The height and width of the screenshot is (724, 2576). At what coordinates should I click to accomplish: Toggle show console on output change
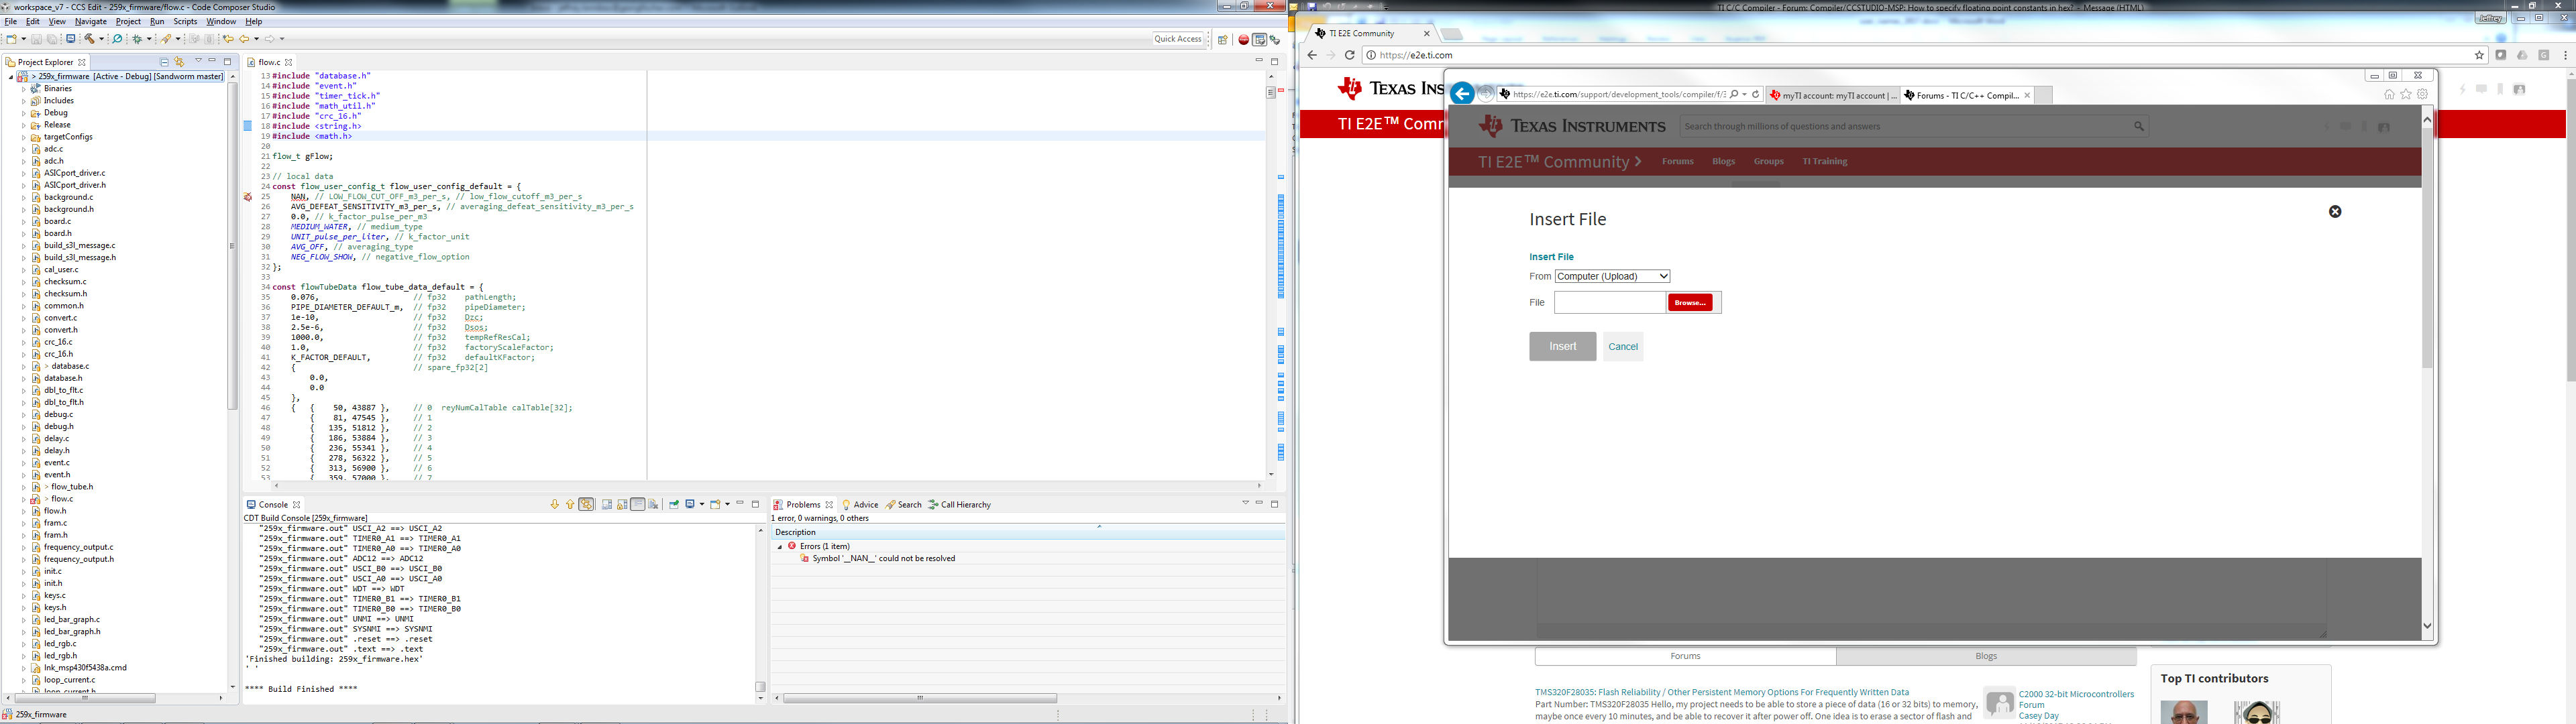[586, 504]
